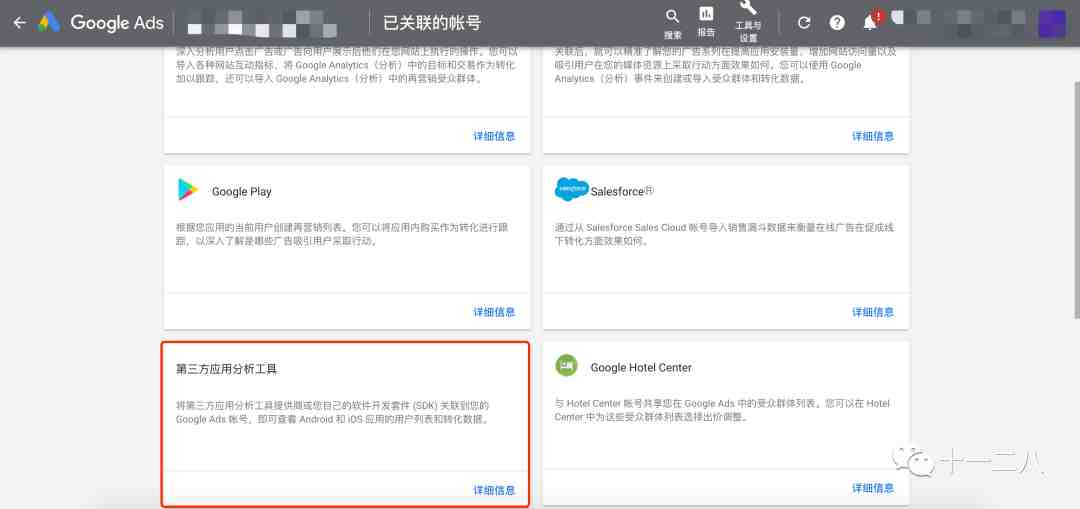Screen dimensions: 1080x509
Task: Select the Google Play triangle logo
Action: pyautogui.click(x=187, y=189)
